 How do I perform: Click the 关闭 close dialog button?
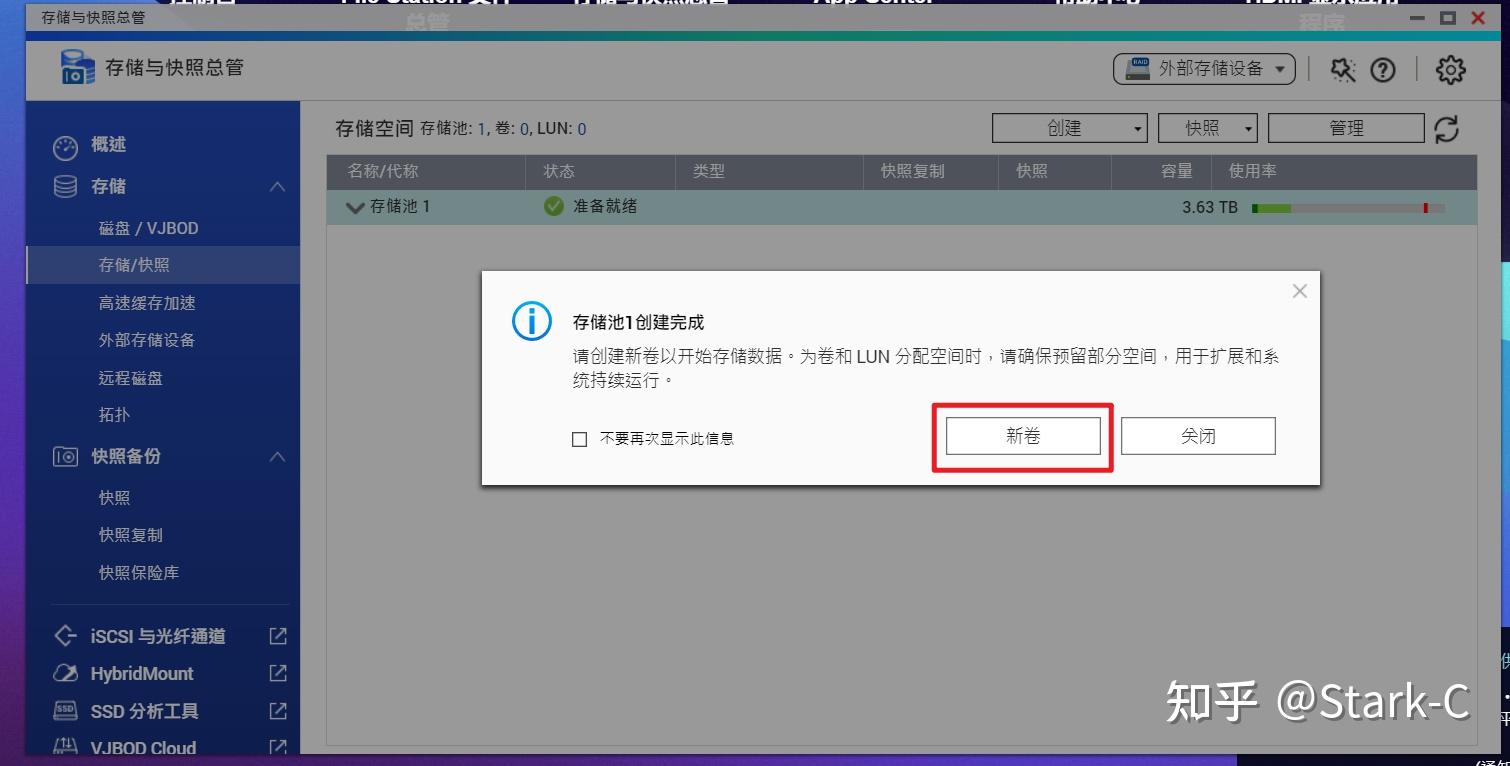point(1197,435)
